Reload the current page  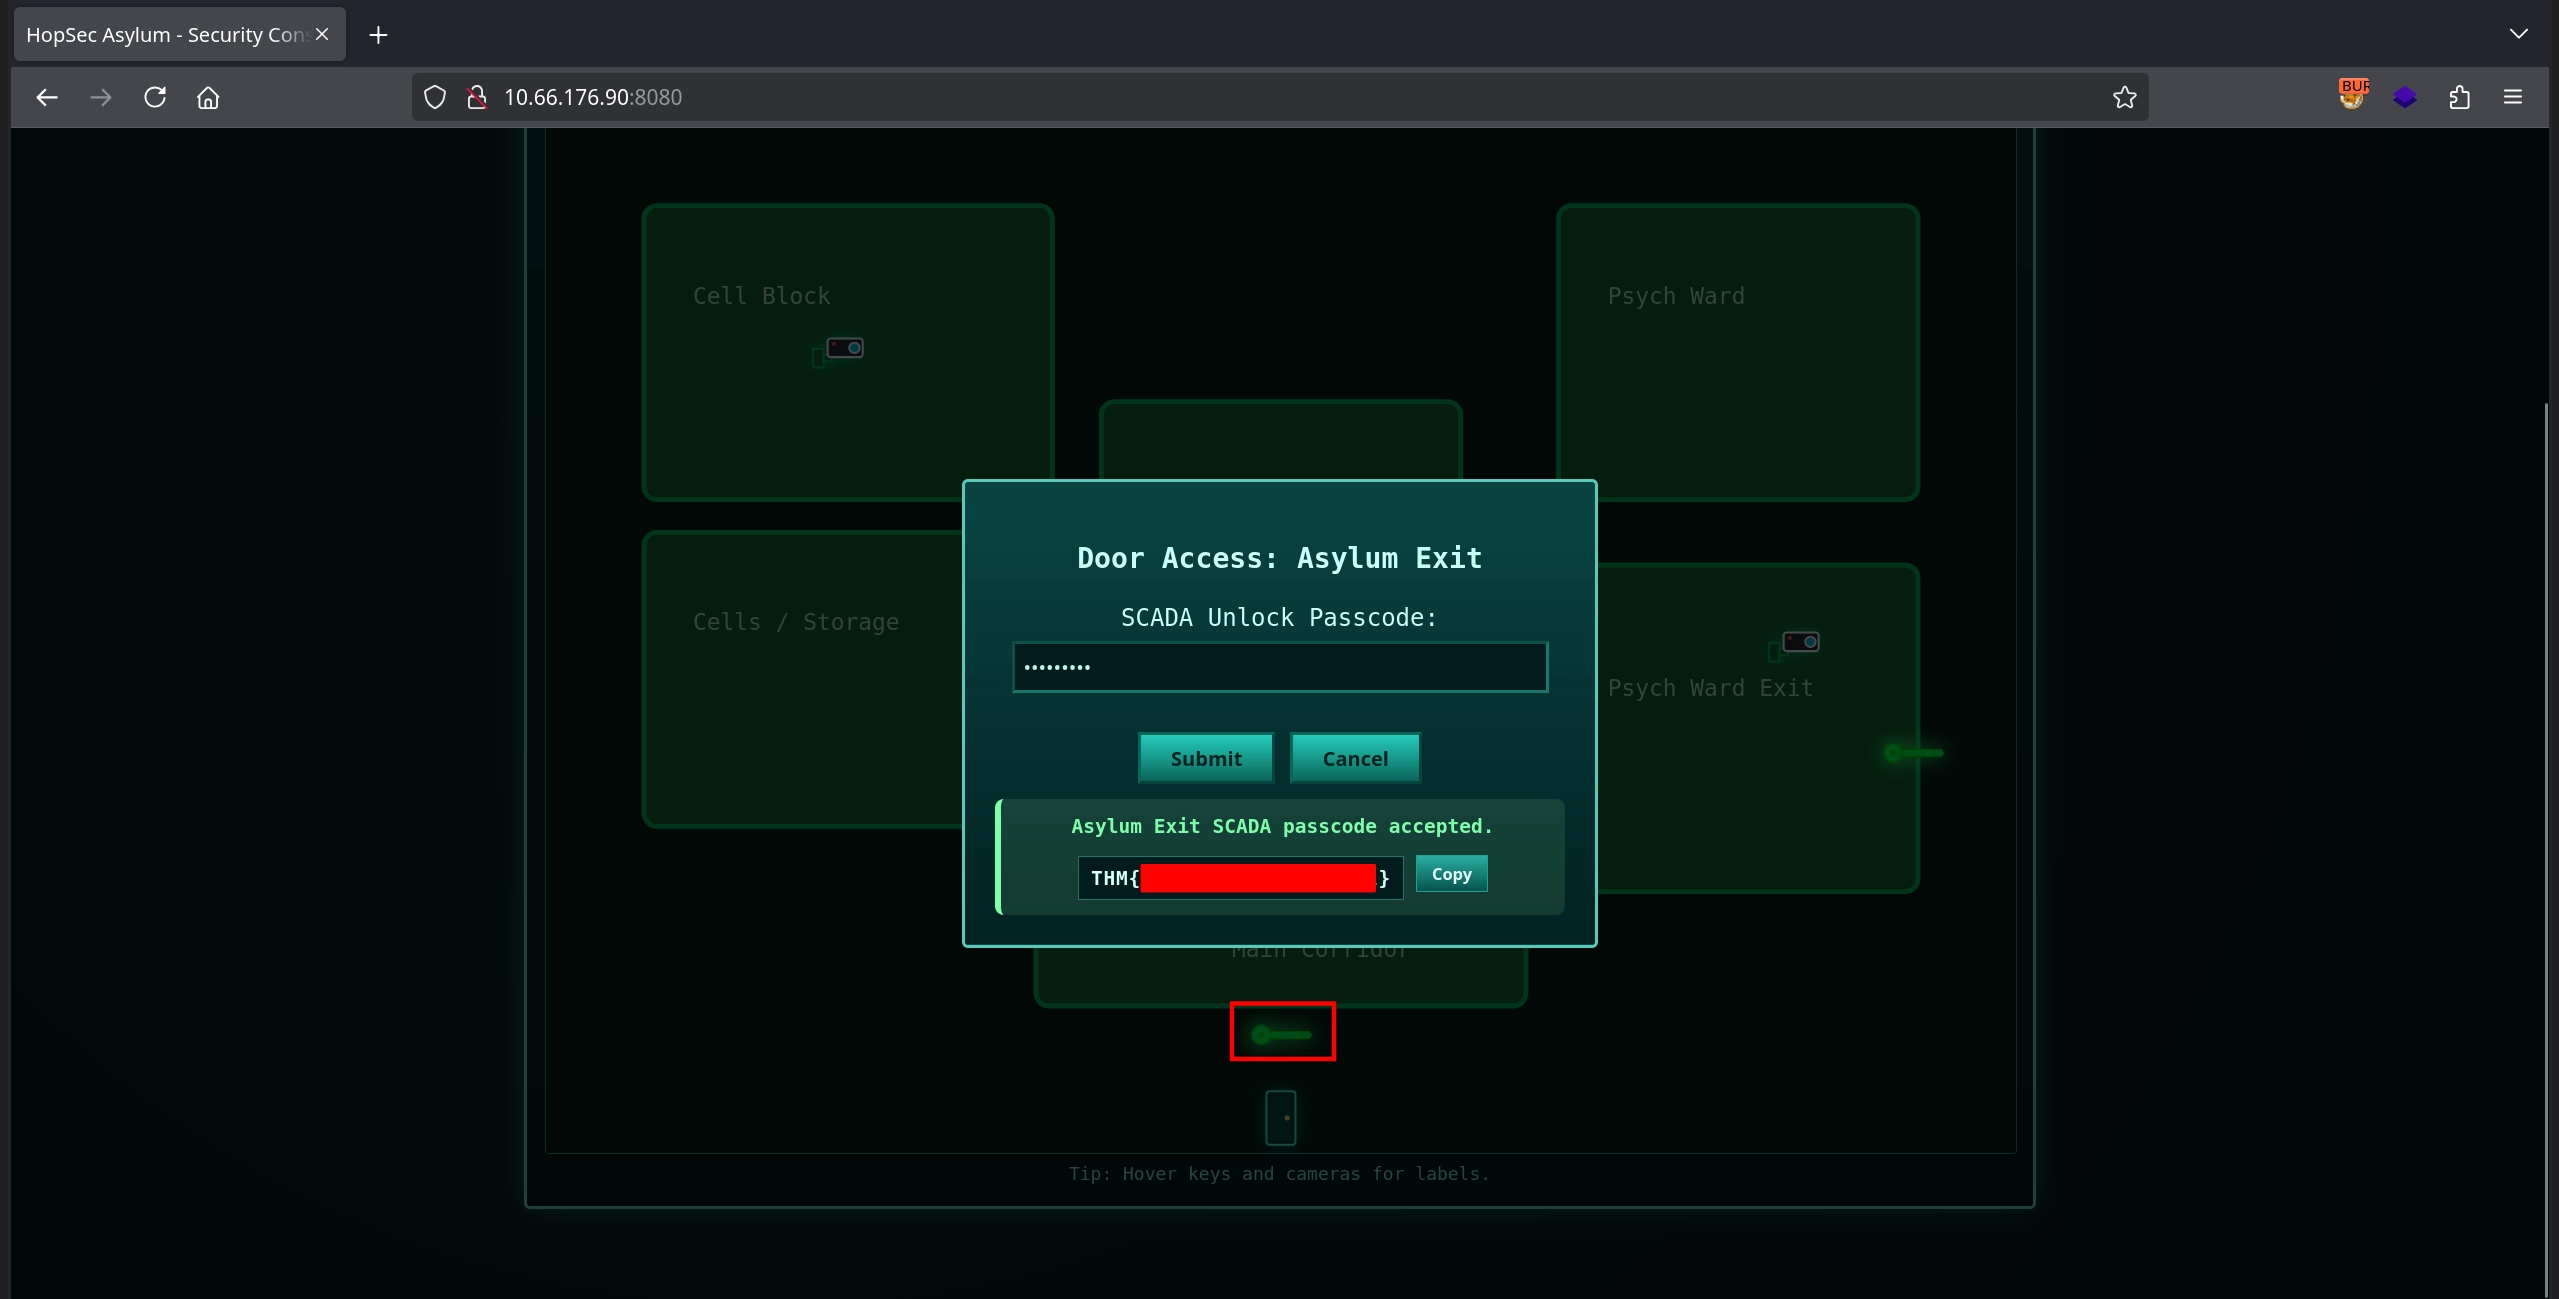[x=155, y=97]
